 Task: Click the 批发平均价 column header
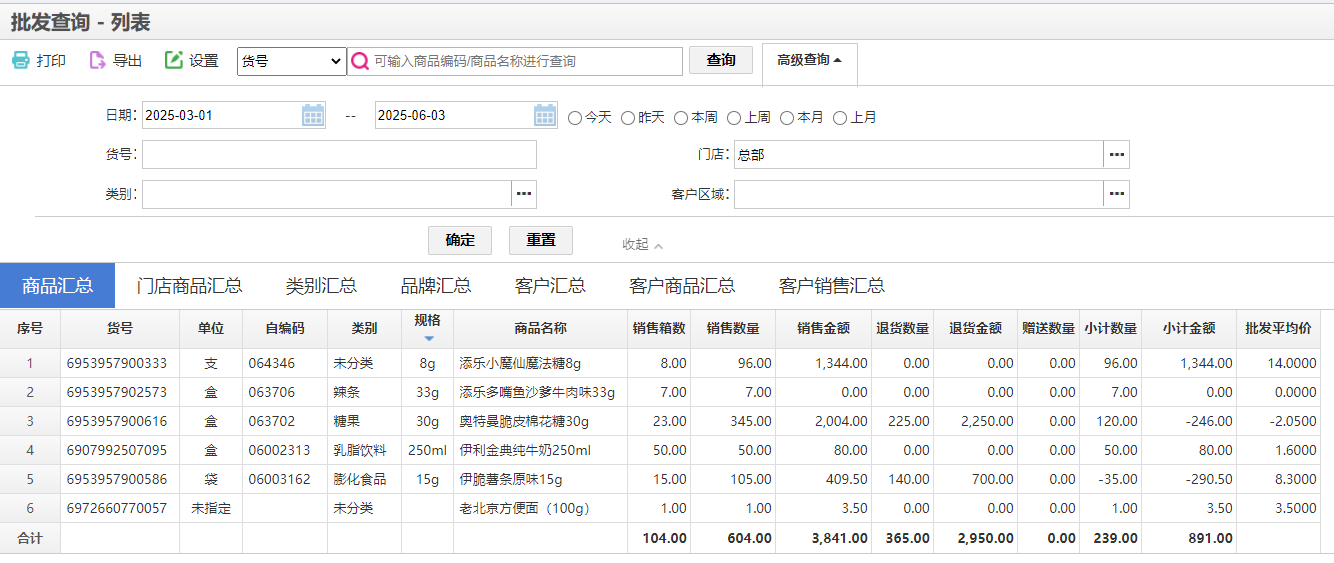pyautogui.click(x=1278, y=328)
